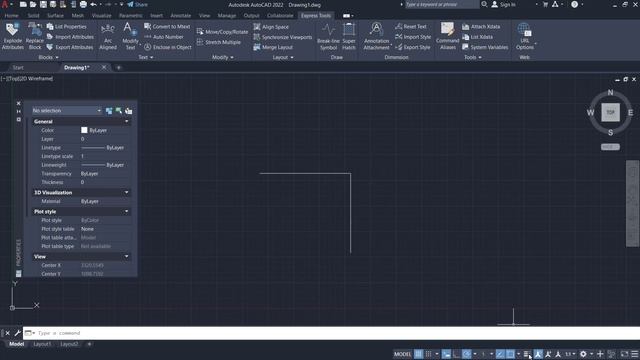640x360 pixels.
Task: Add a new drawing tab with plus
Action: coord(119,68)
